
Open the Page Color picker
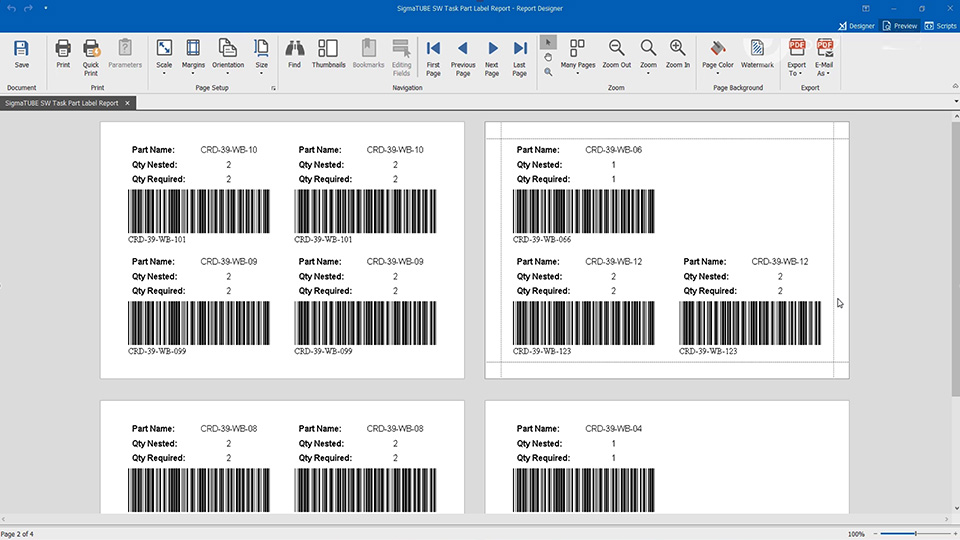[718, 54]
